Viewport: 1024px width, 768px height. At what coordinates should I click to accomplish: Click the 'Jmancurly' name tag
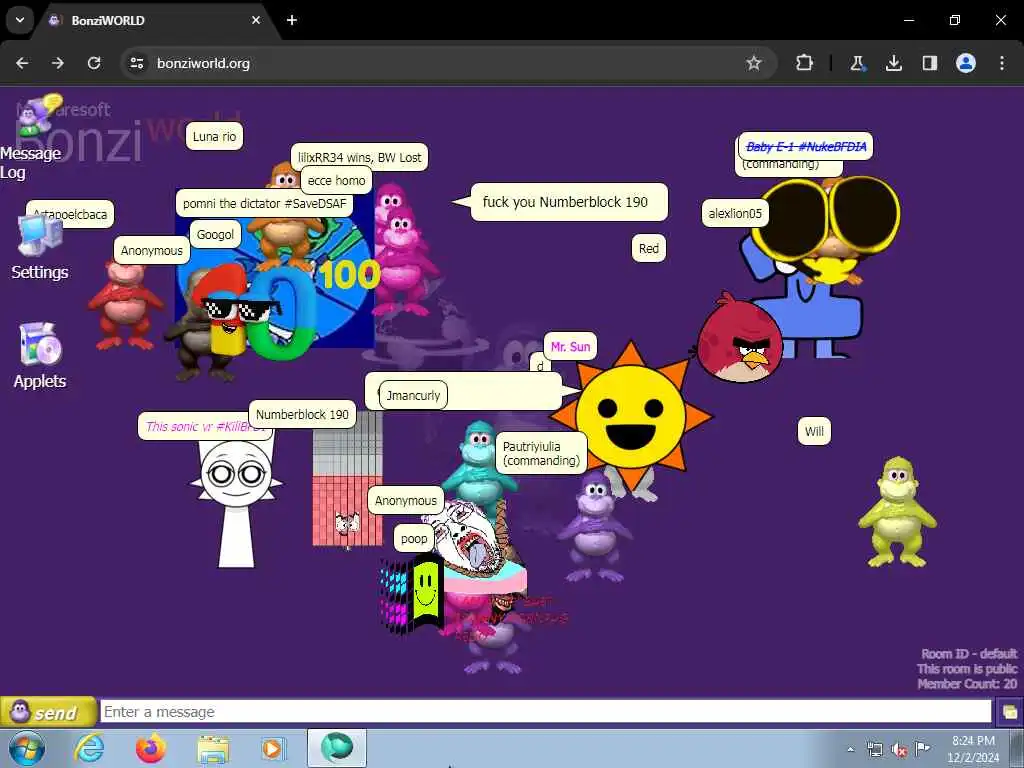(413, 395)
